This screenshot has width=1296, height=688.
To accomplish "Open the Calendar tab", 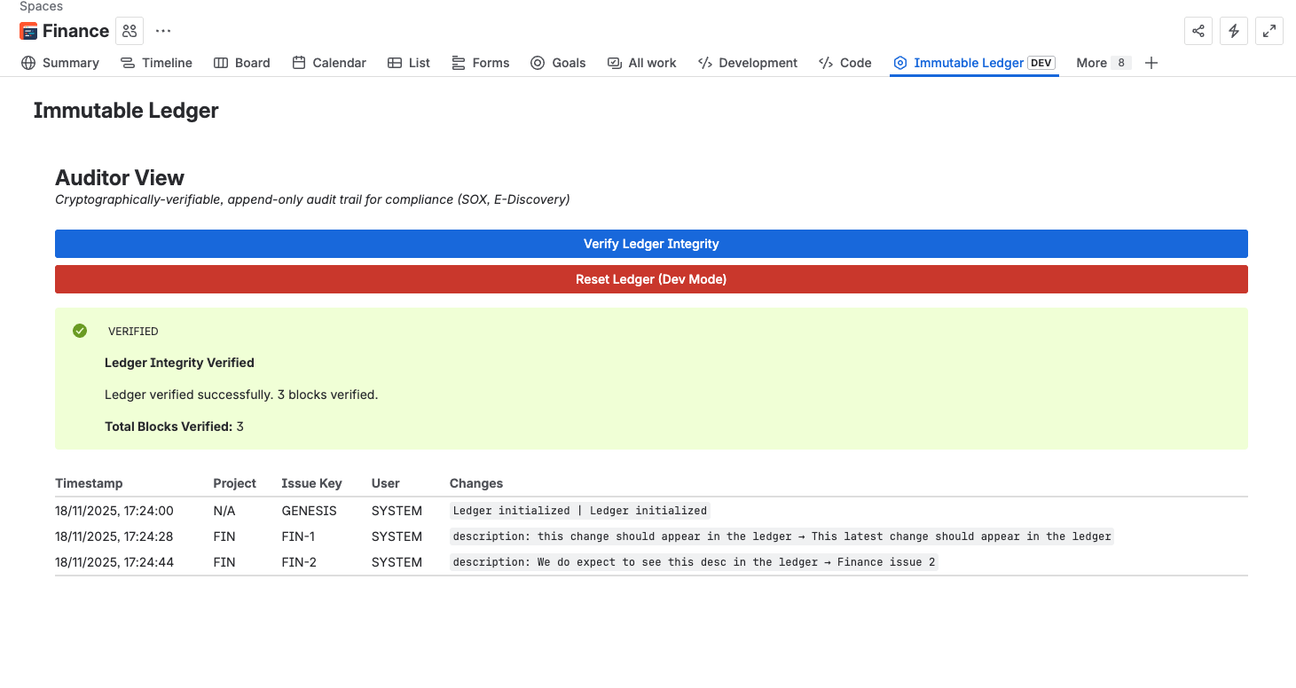I will (329, 62).
